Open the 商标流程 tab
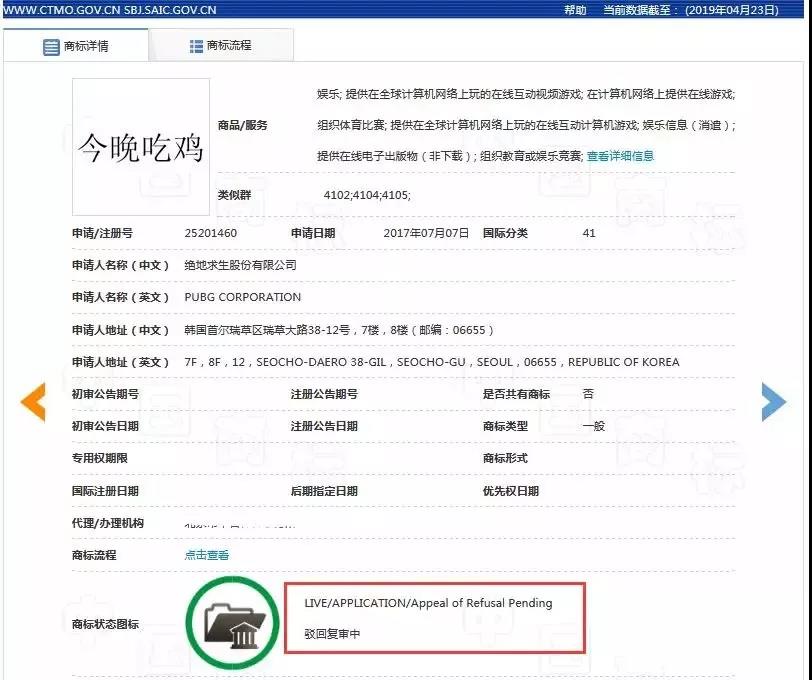 pyautogui.click(x=221, y=46)
